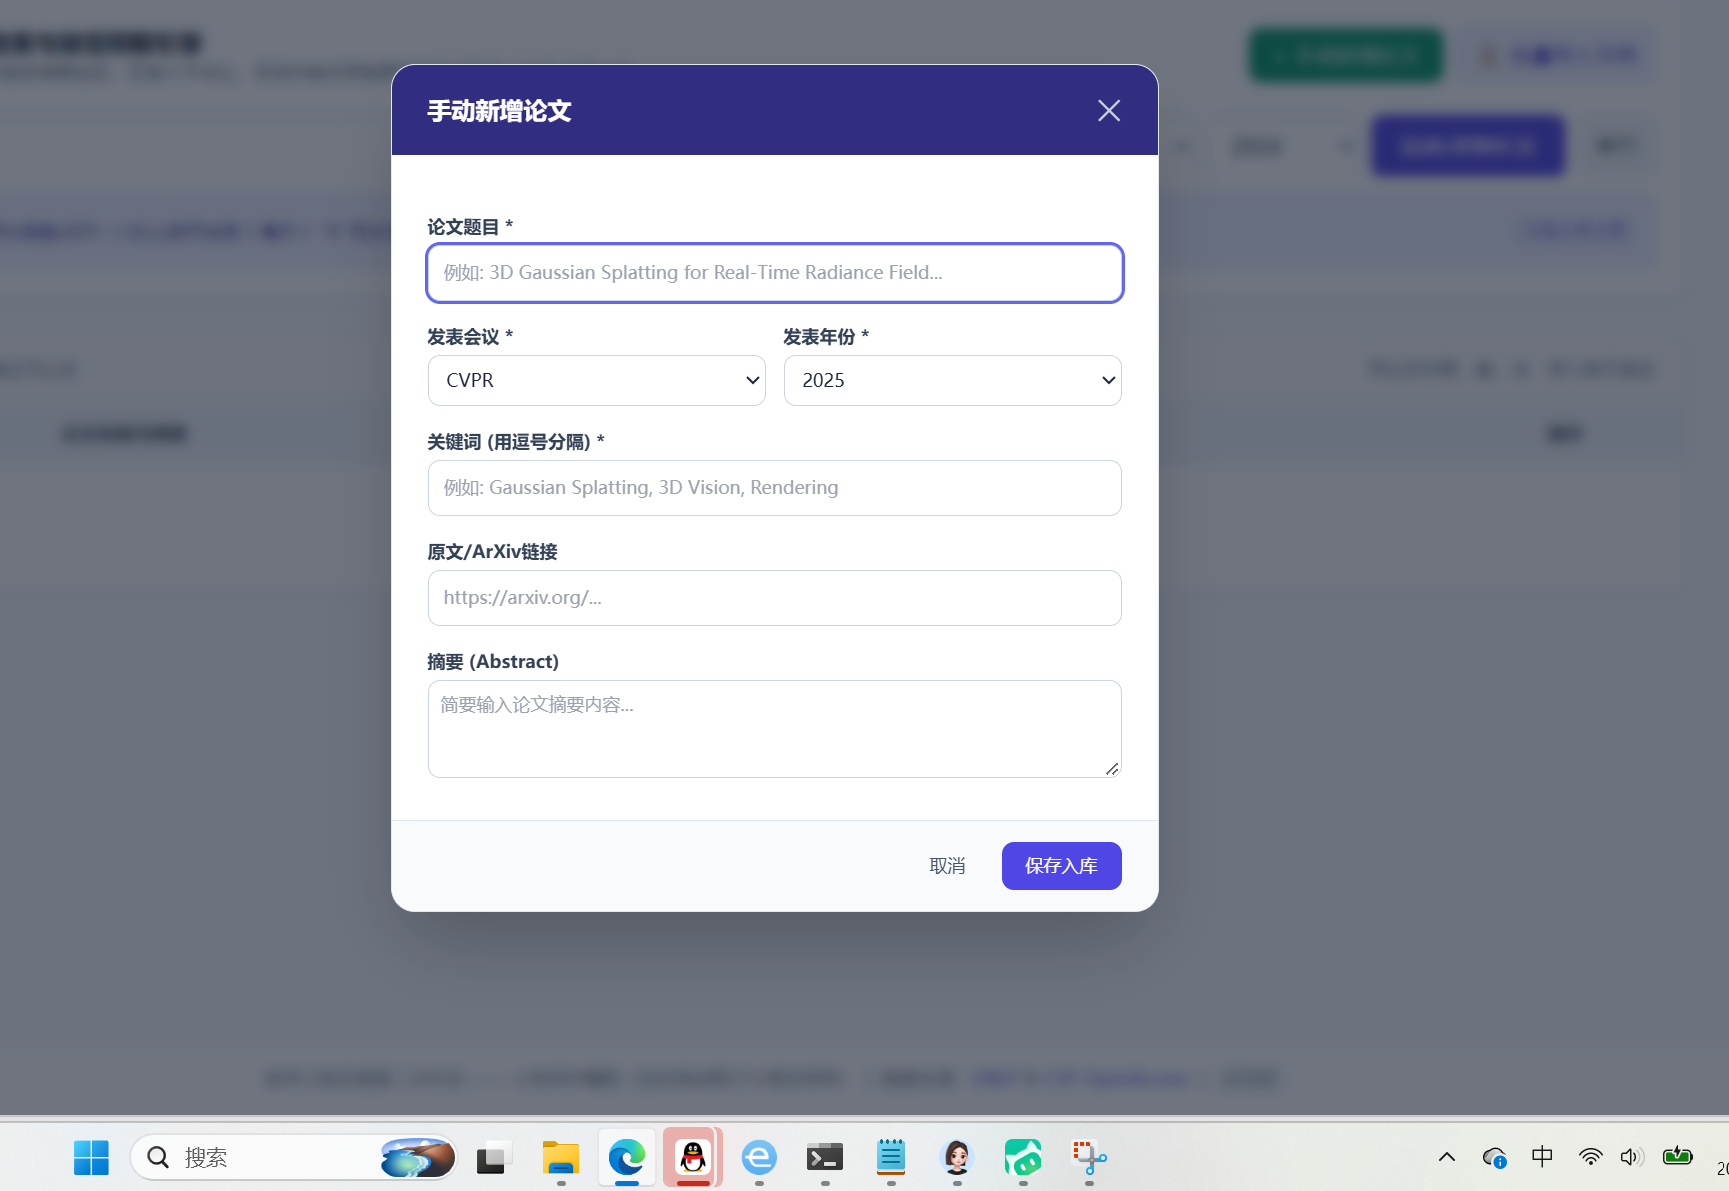Open the QQ penguin app on the taskbar
Viewport: 1729px width, 1191px height.
pyautogui.click(x=693, y=1158)
